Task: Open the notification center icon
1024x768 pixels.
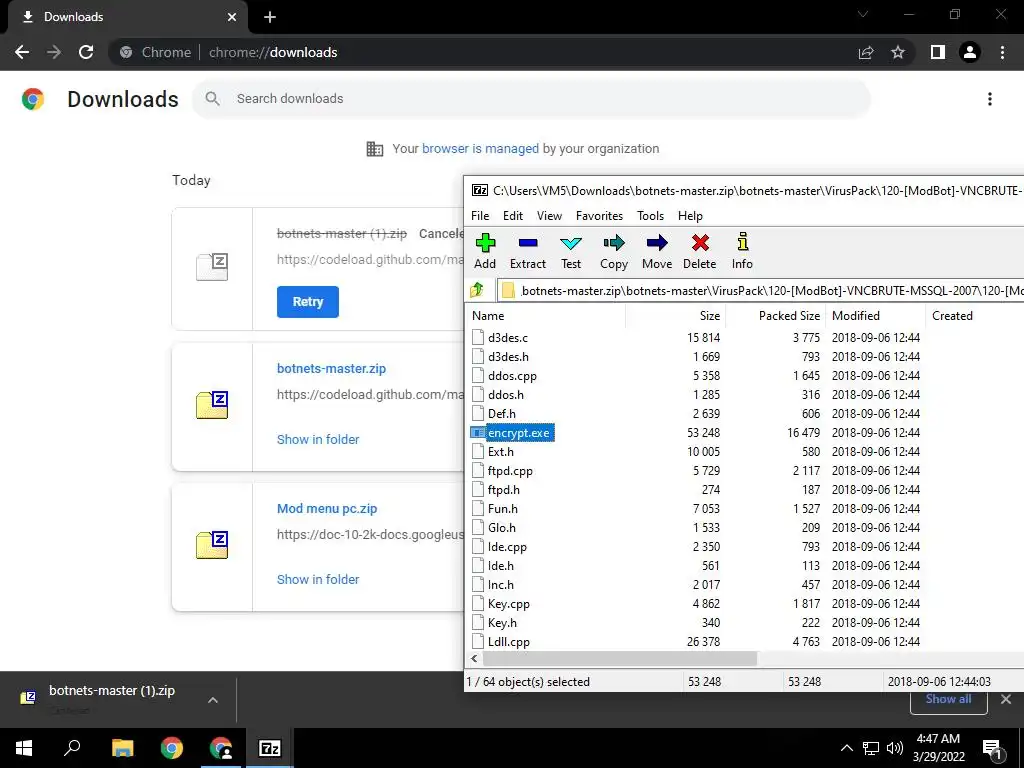Action: coord(992,748)
